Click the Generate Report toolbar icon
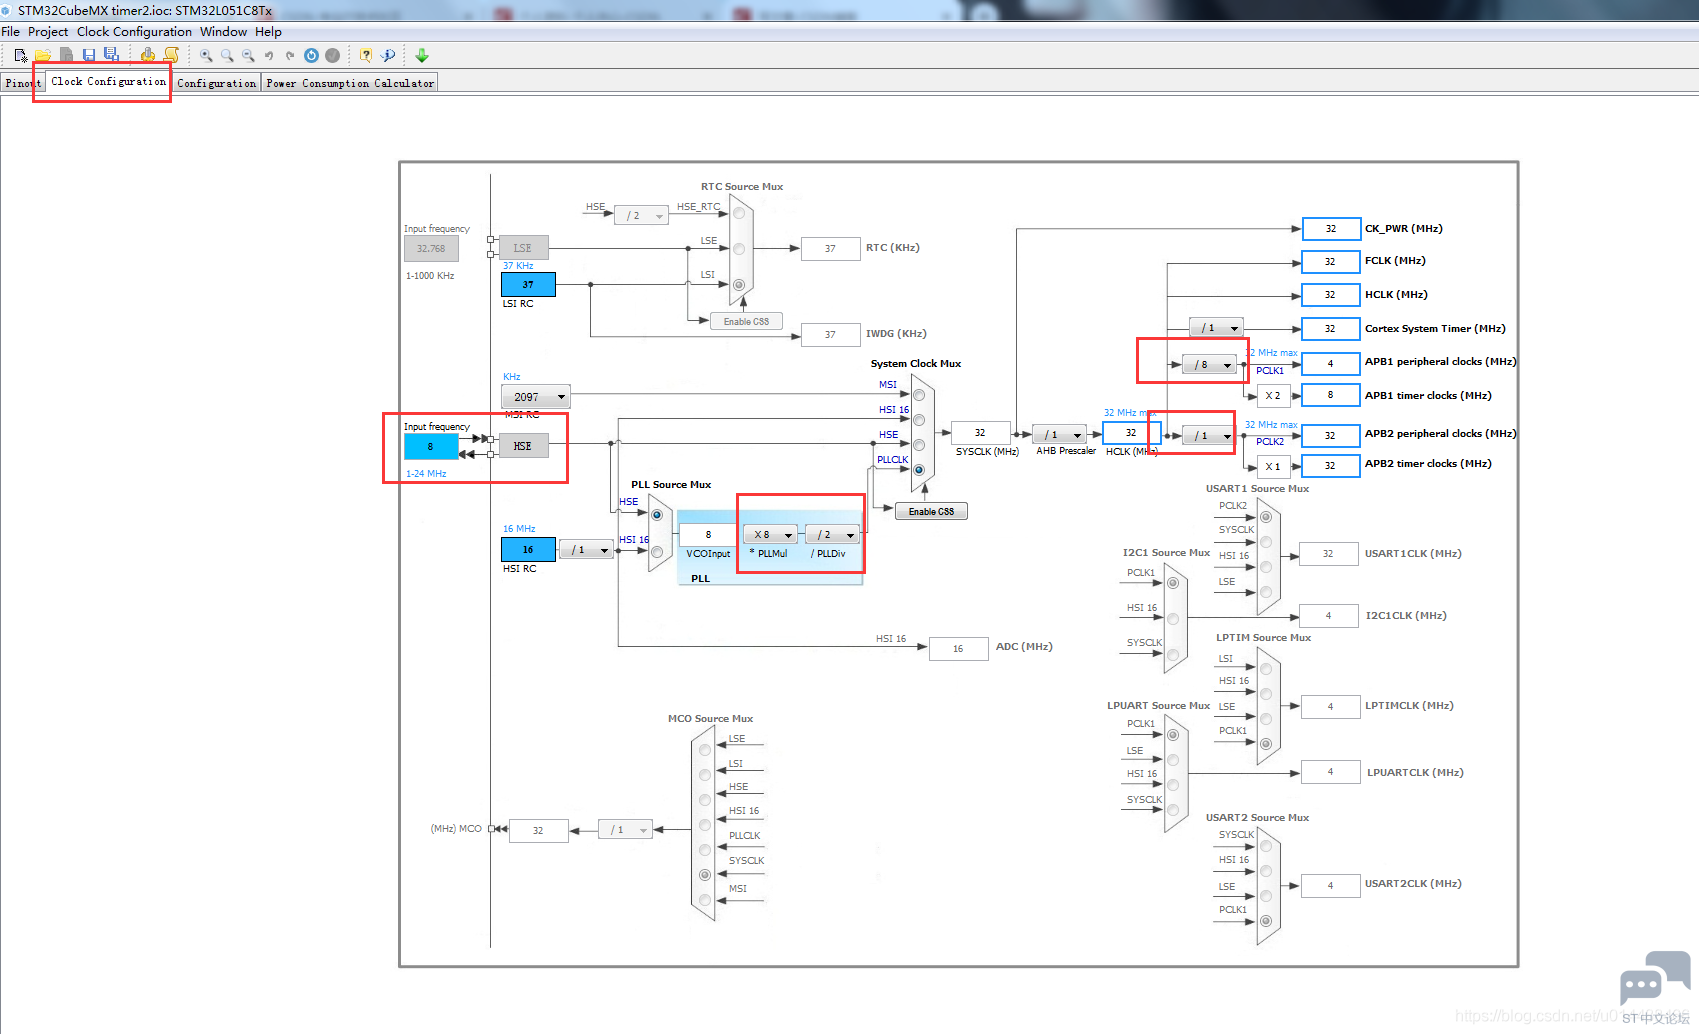 (x=148, y=56)
